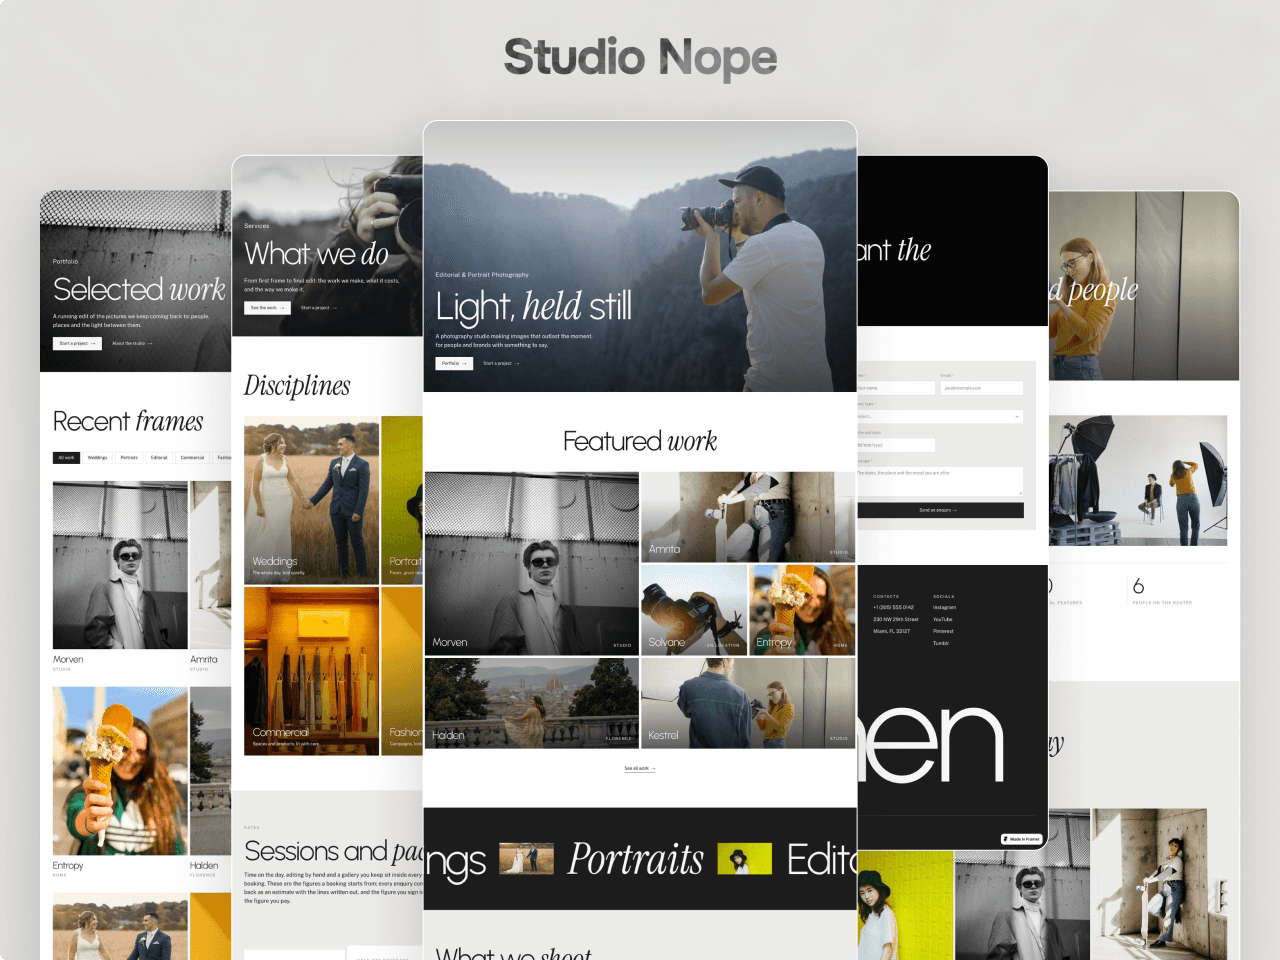Screen dimensions: 1280x960
Task: Open the See all work link
Action: pyautogui.click(x=640, y=768)
